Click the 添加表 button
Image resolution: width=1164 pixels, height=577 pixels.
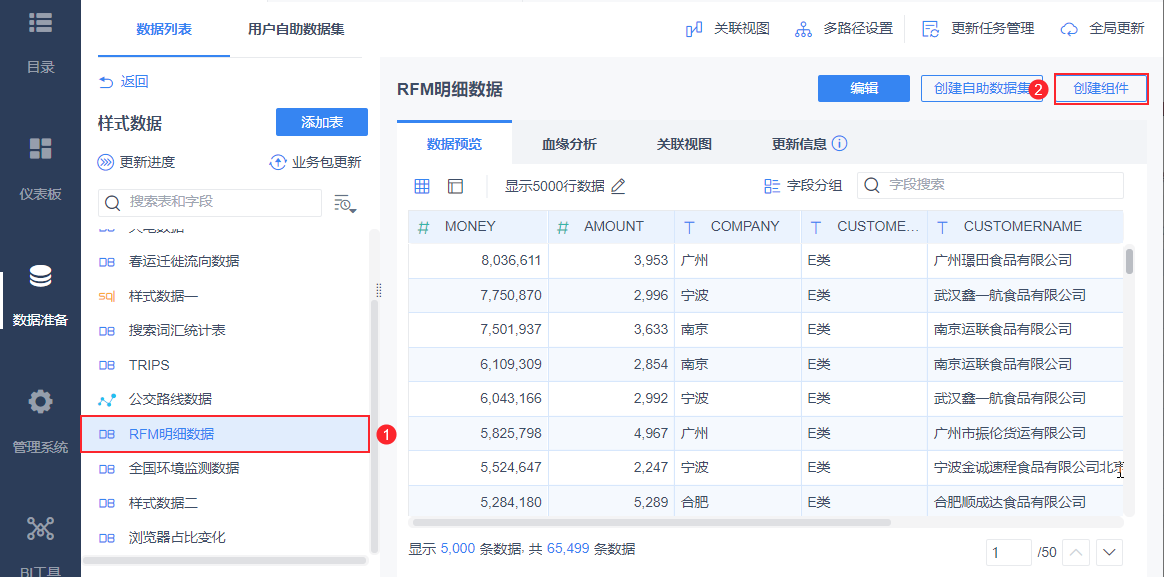(x=322, y=123)
